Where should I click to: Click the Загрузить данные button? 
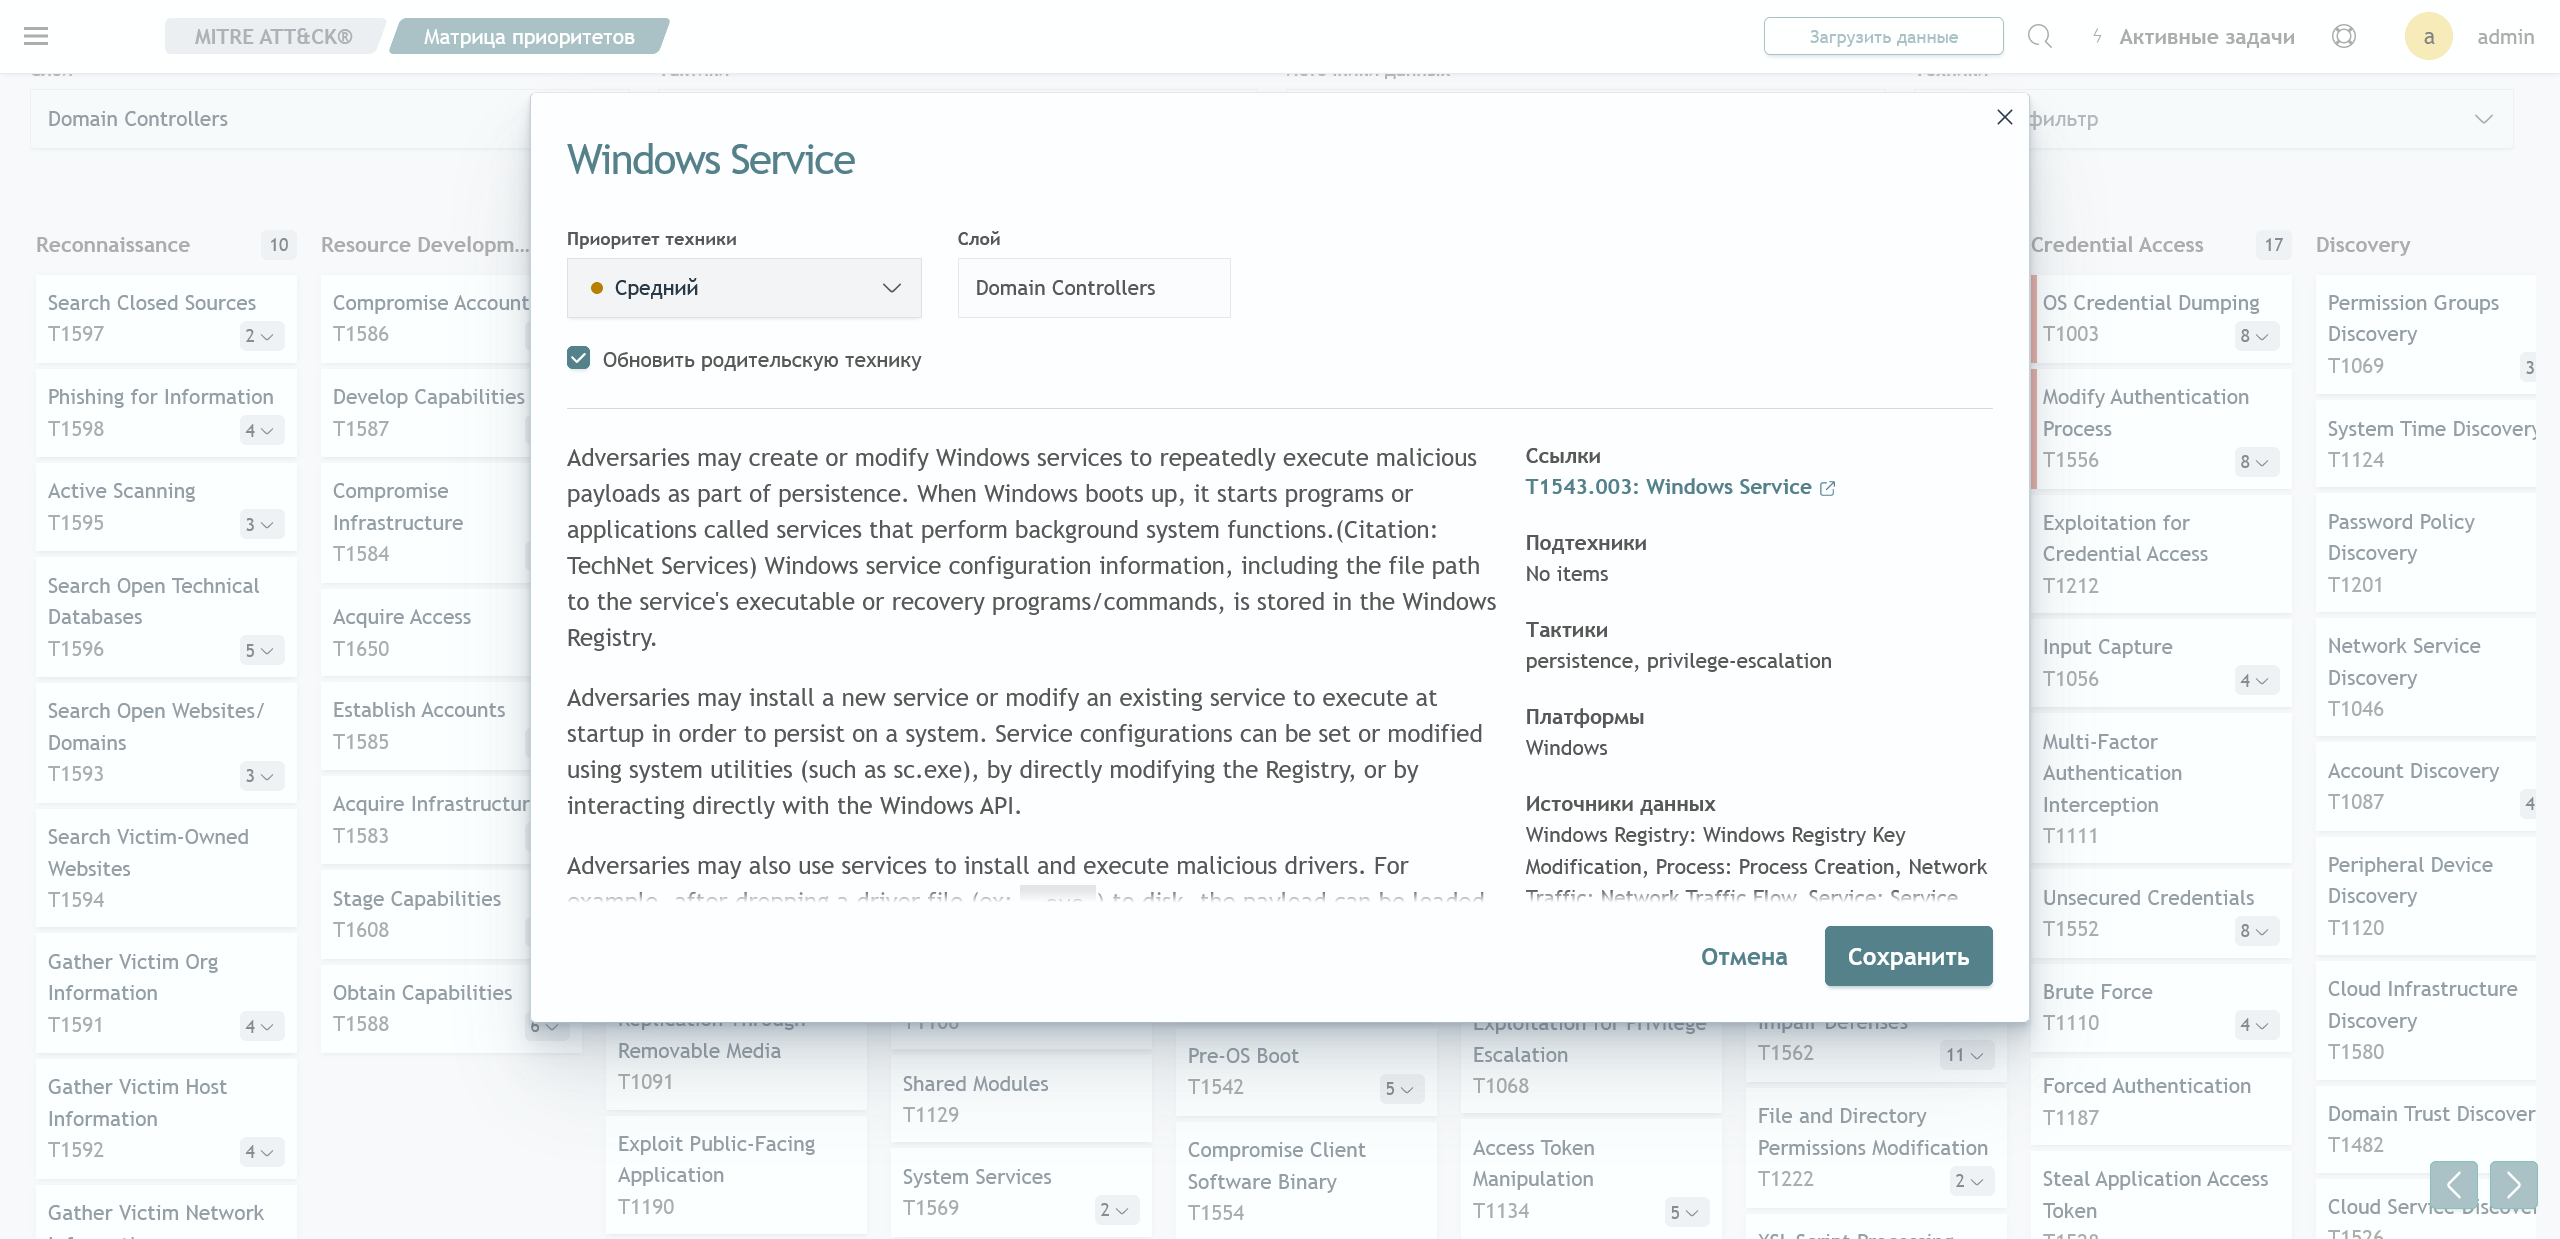[x=1884, y=34]
